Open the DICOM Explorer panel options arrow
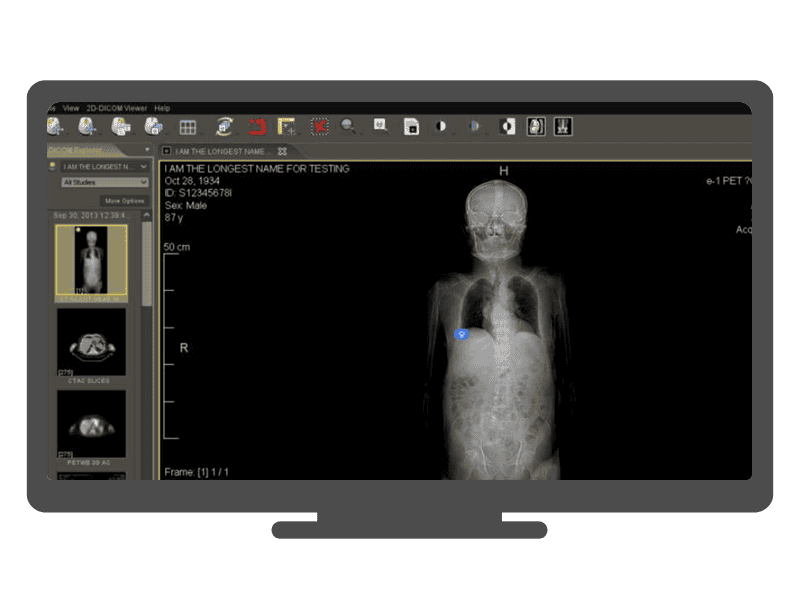The image size is (800, 600). tap(147, 150)
